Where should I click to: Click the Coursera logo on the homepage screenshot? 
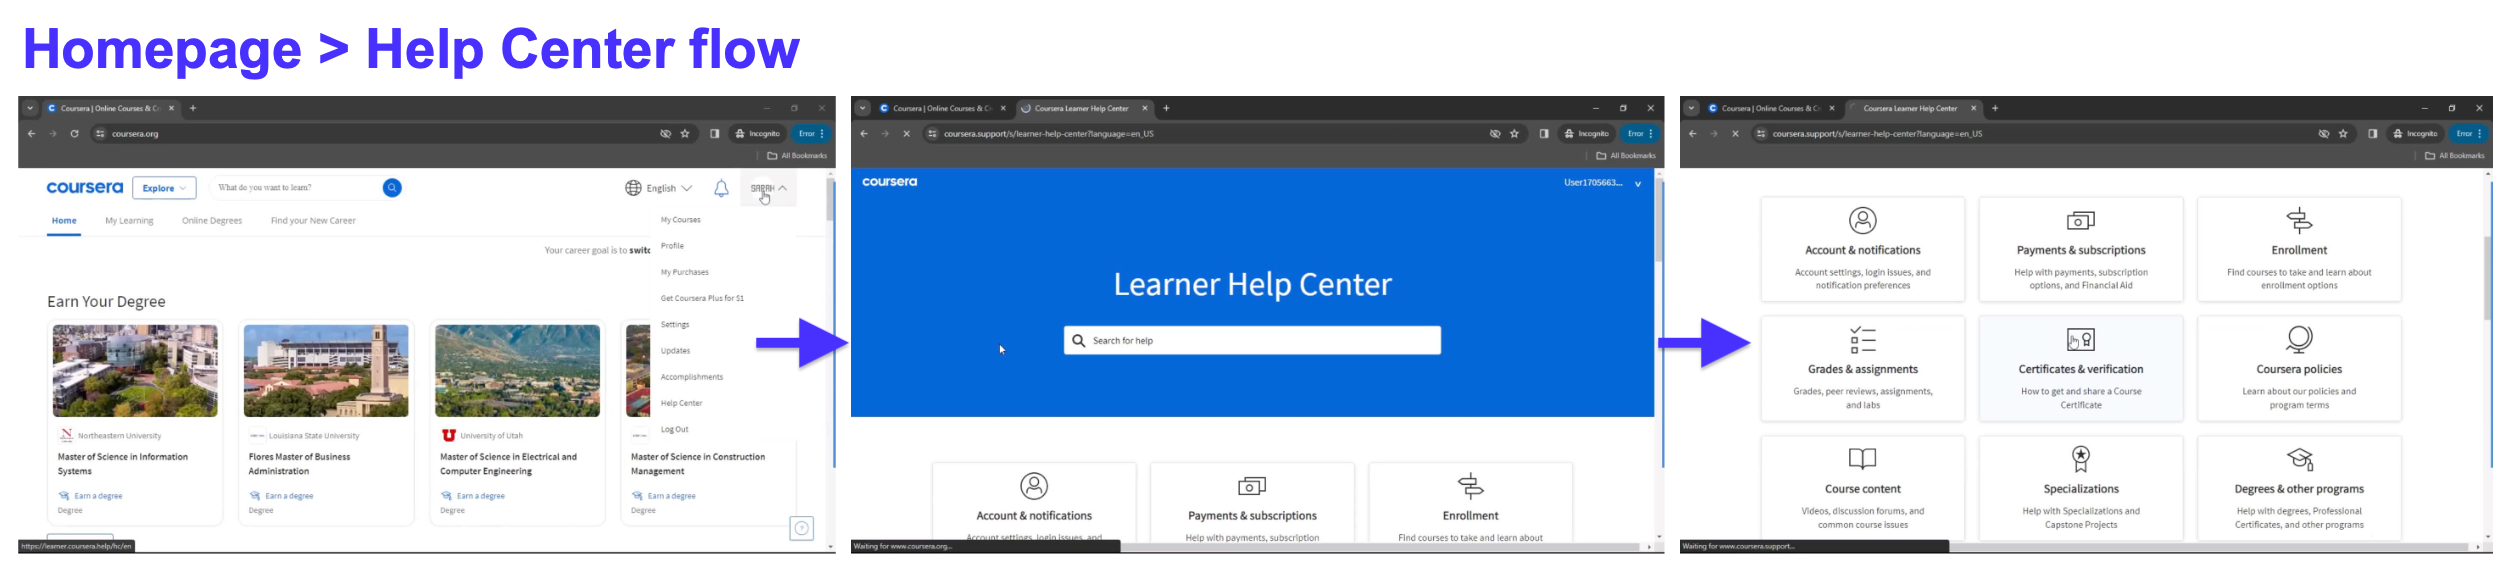85,188
